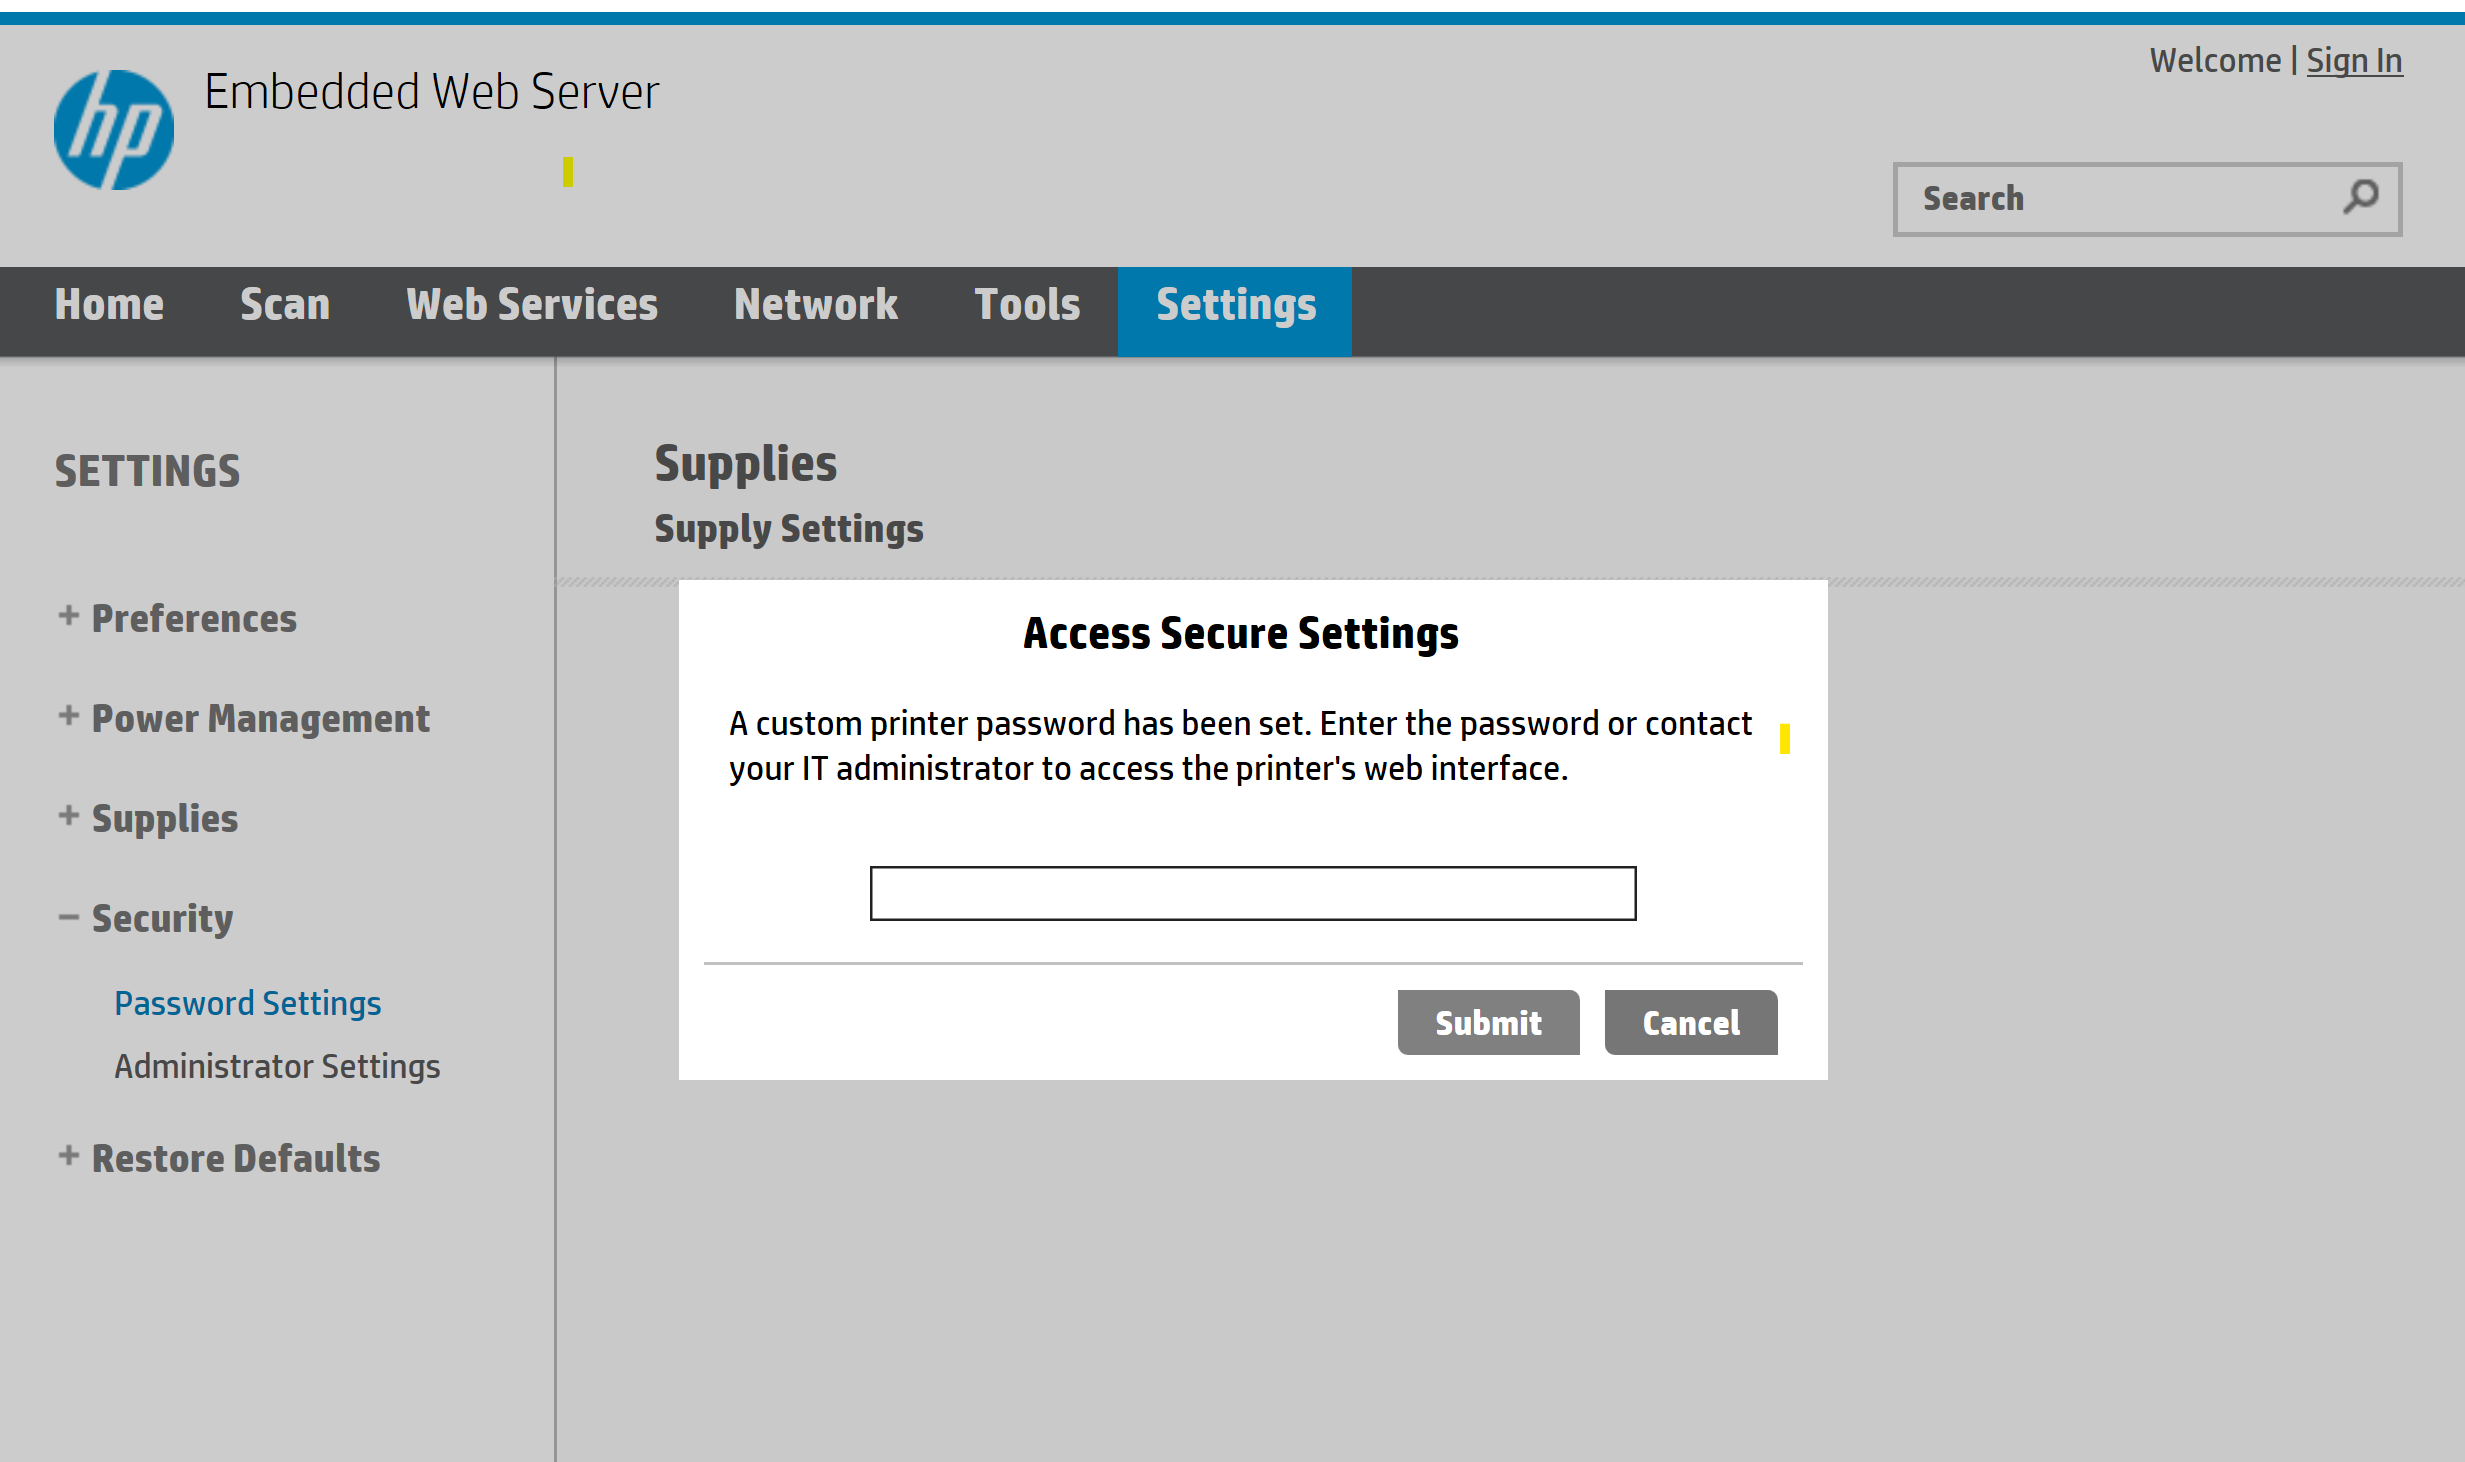
Task: Click the HP logo icon
Action: click(x=113, y=130)
